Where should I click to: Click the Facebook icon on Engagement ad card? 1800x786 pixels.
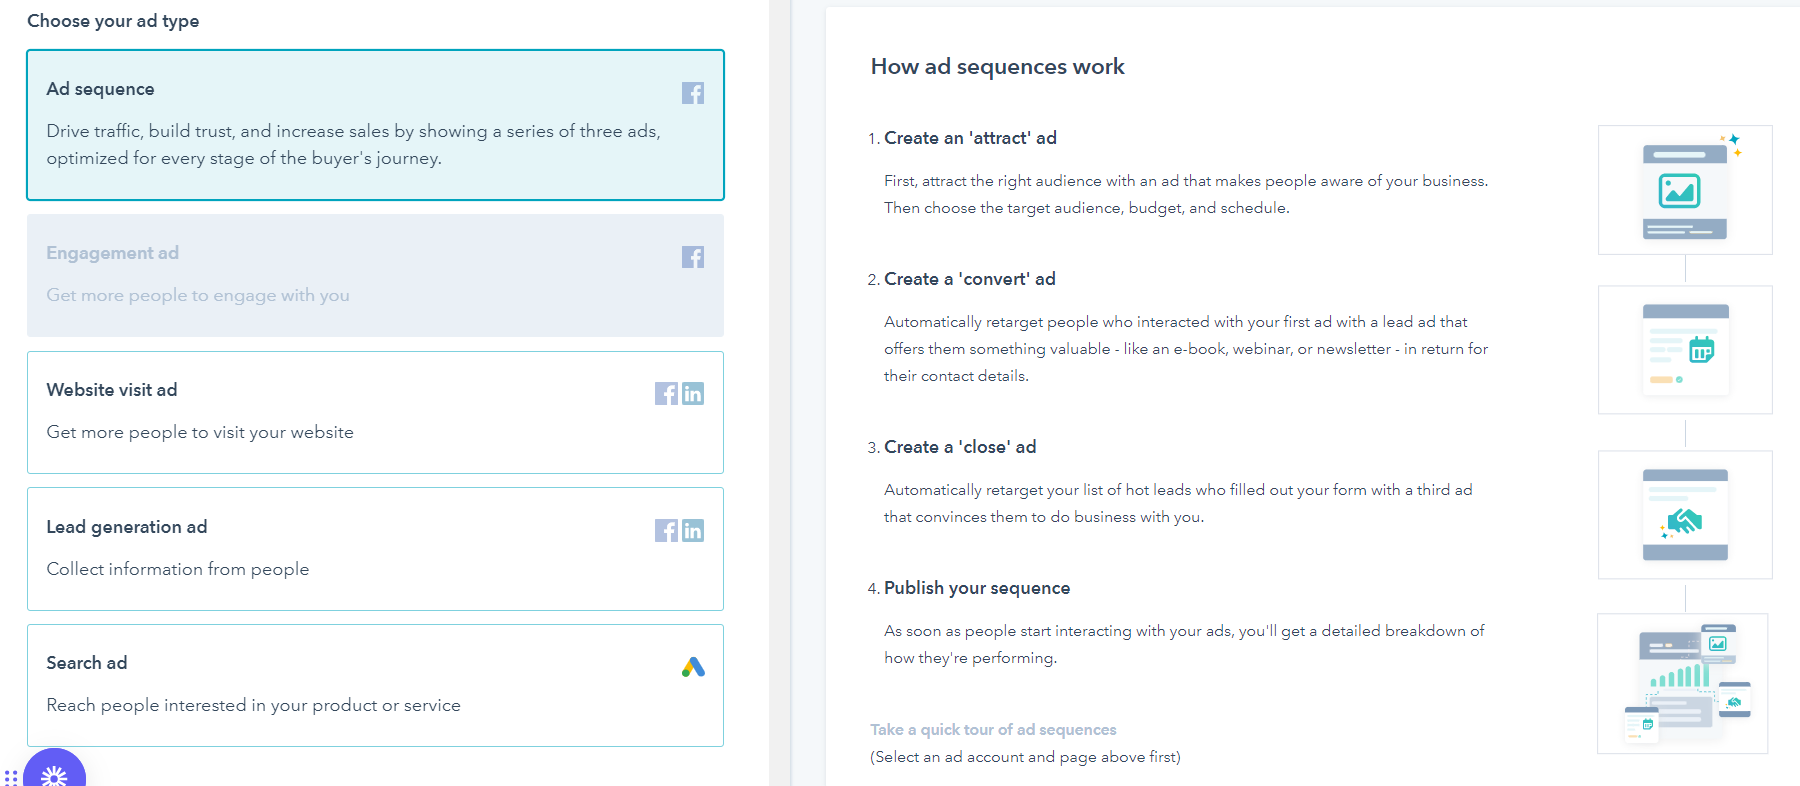click(693, 257)
